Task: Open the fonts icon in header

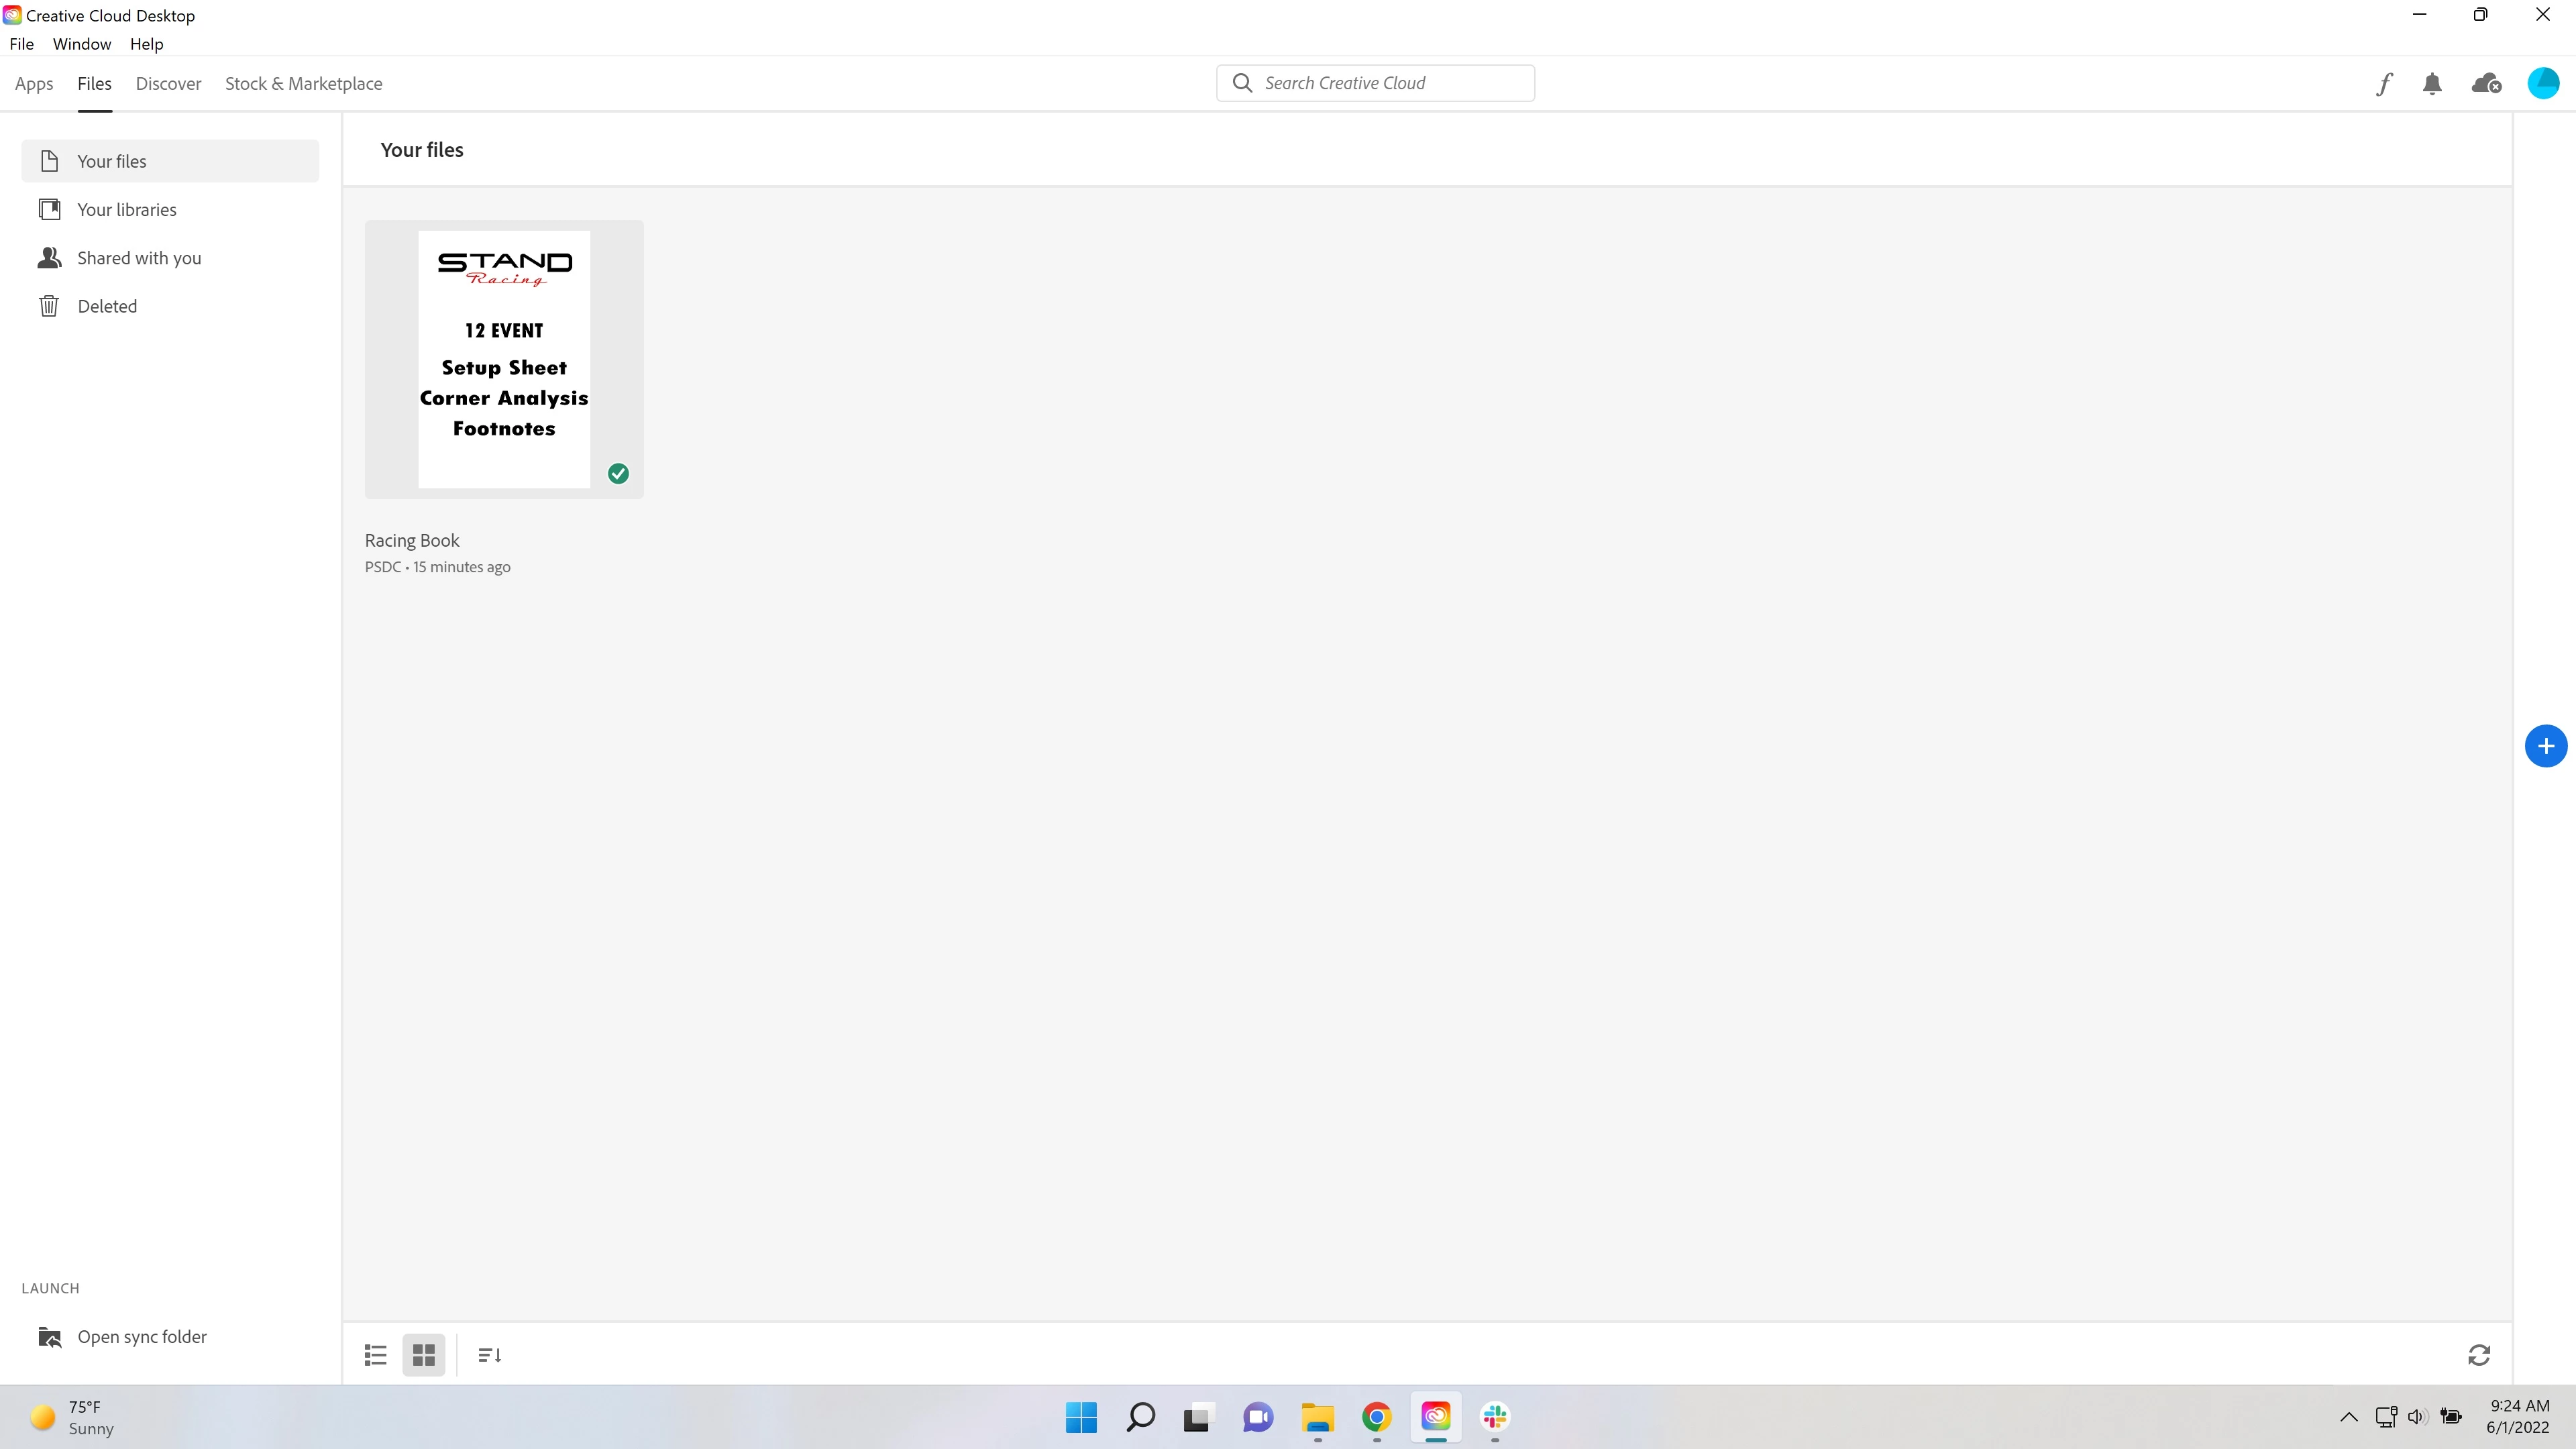Action: (2384, 84)
